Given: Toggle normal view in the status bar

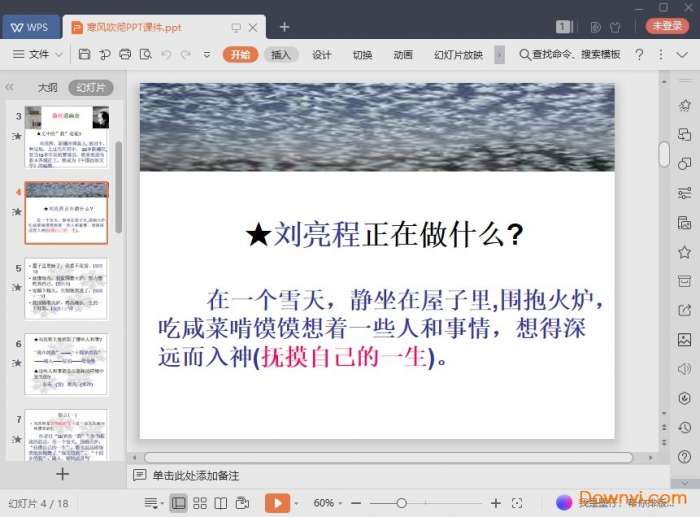Looking at the screenshot, I should pos(178,503).
